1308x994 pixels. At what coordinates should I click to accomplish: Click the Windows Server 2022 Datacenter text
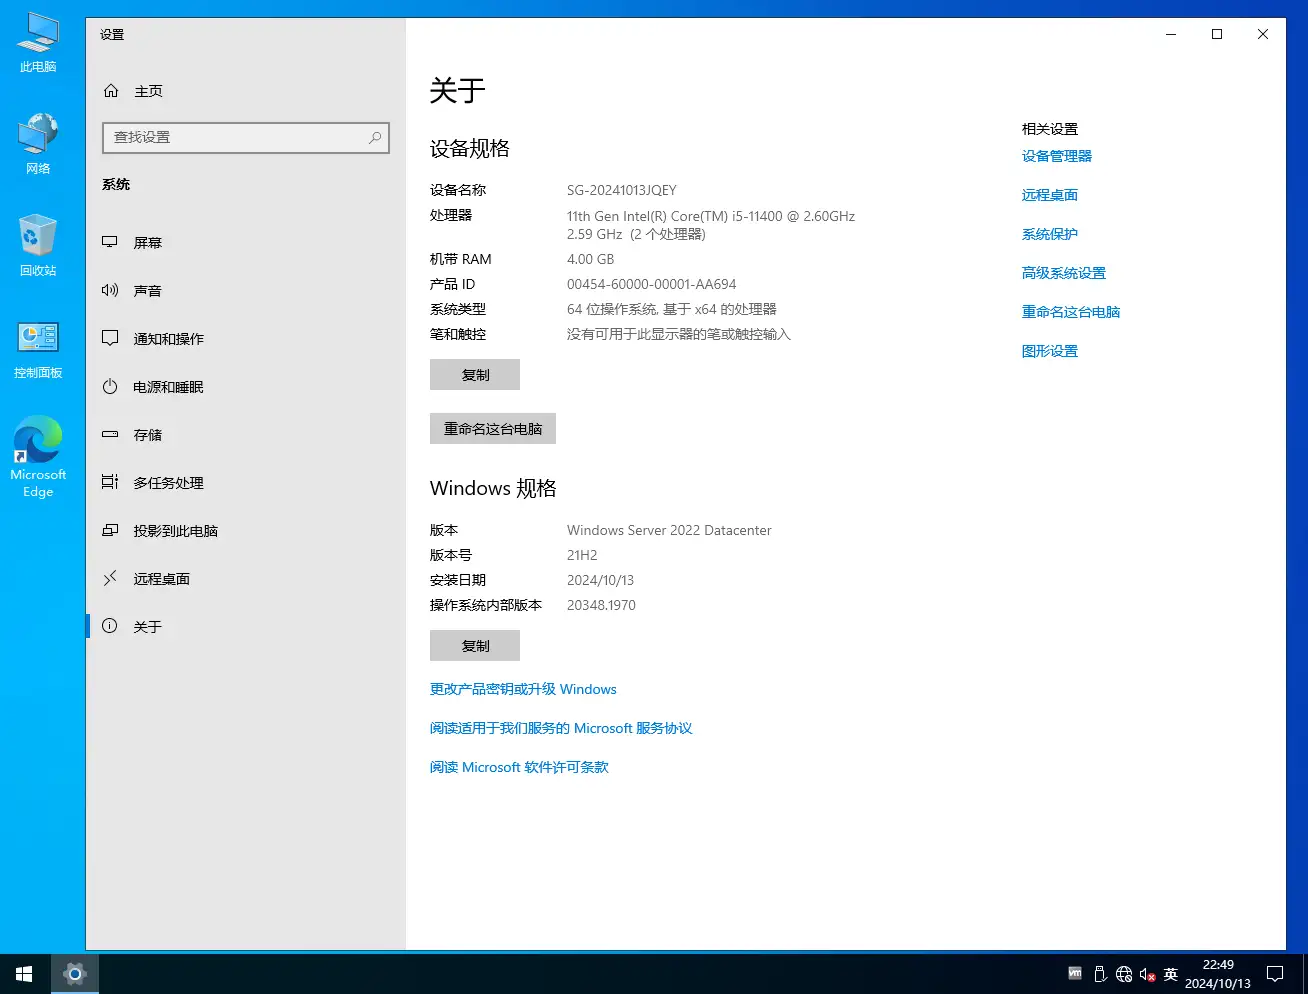[669, 530]
